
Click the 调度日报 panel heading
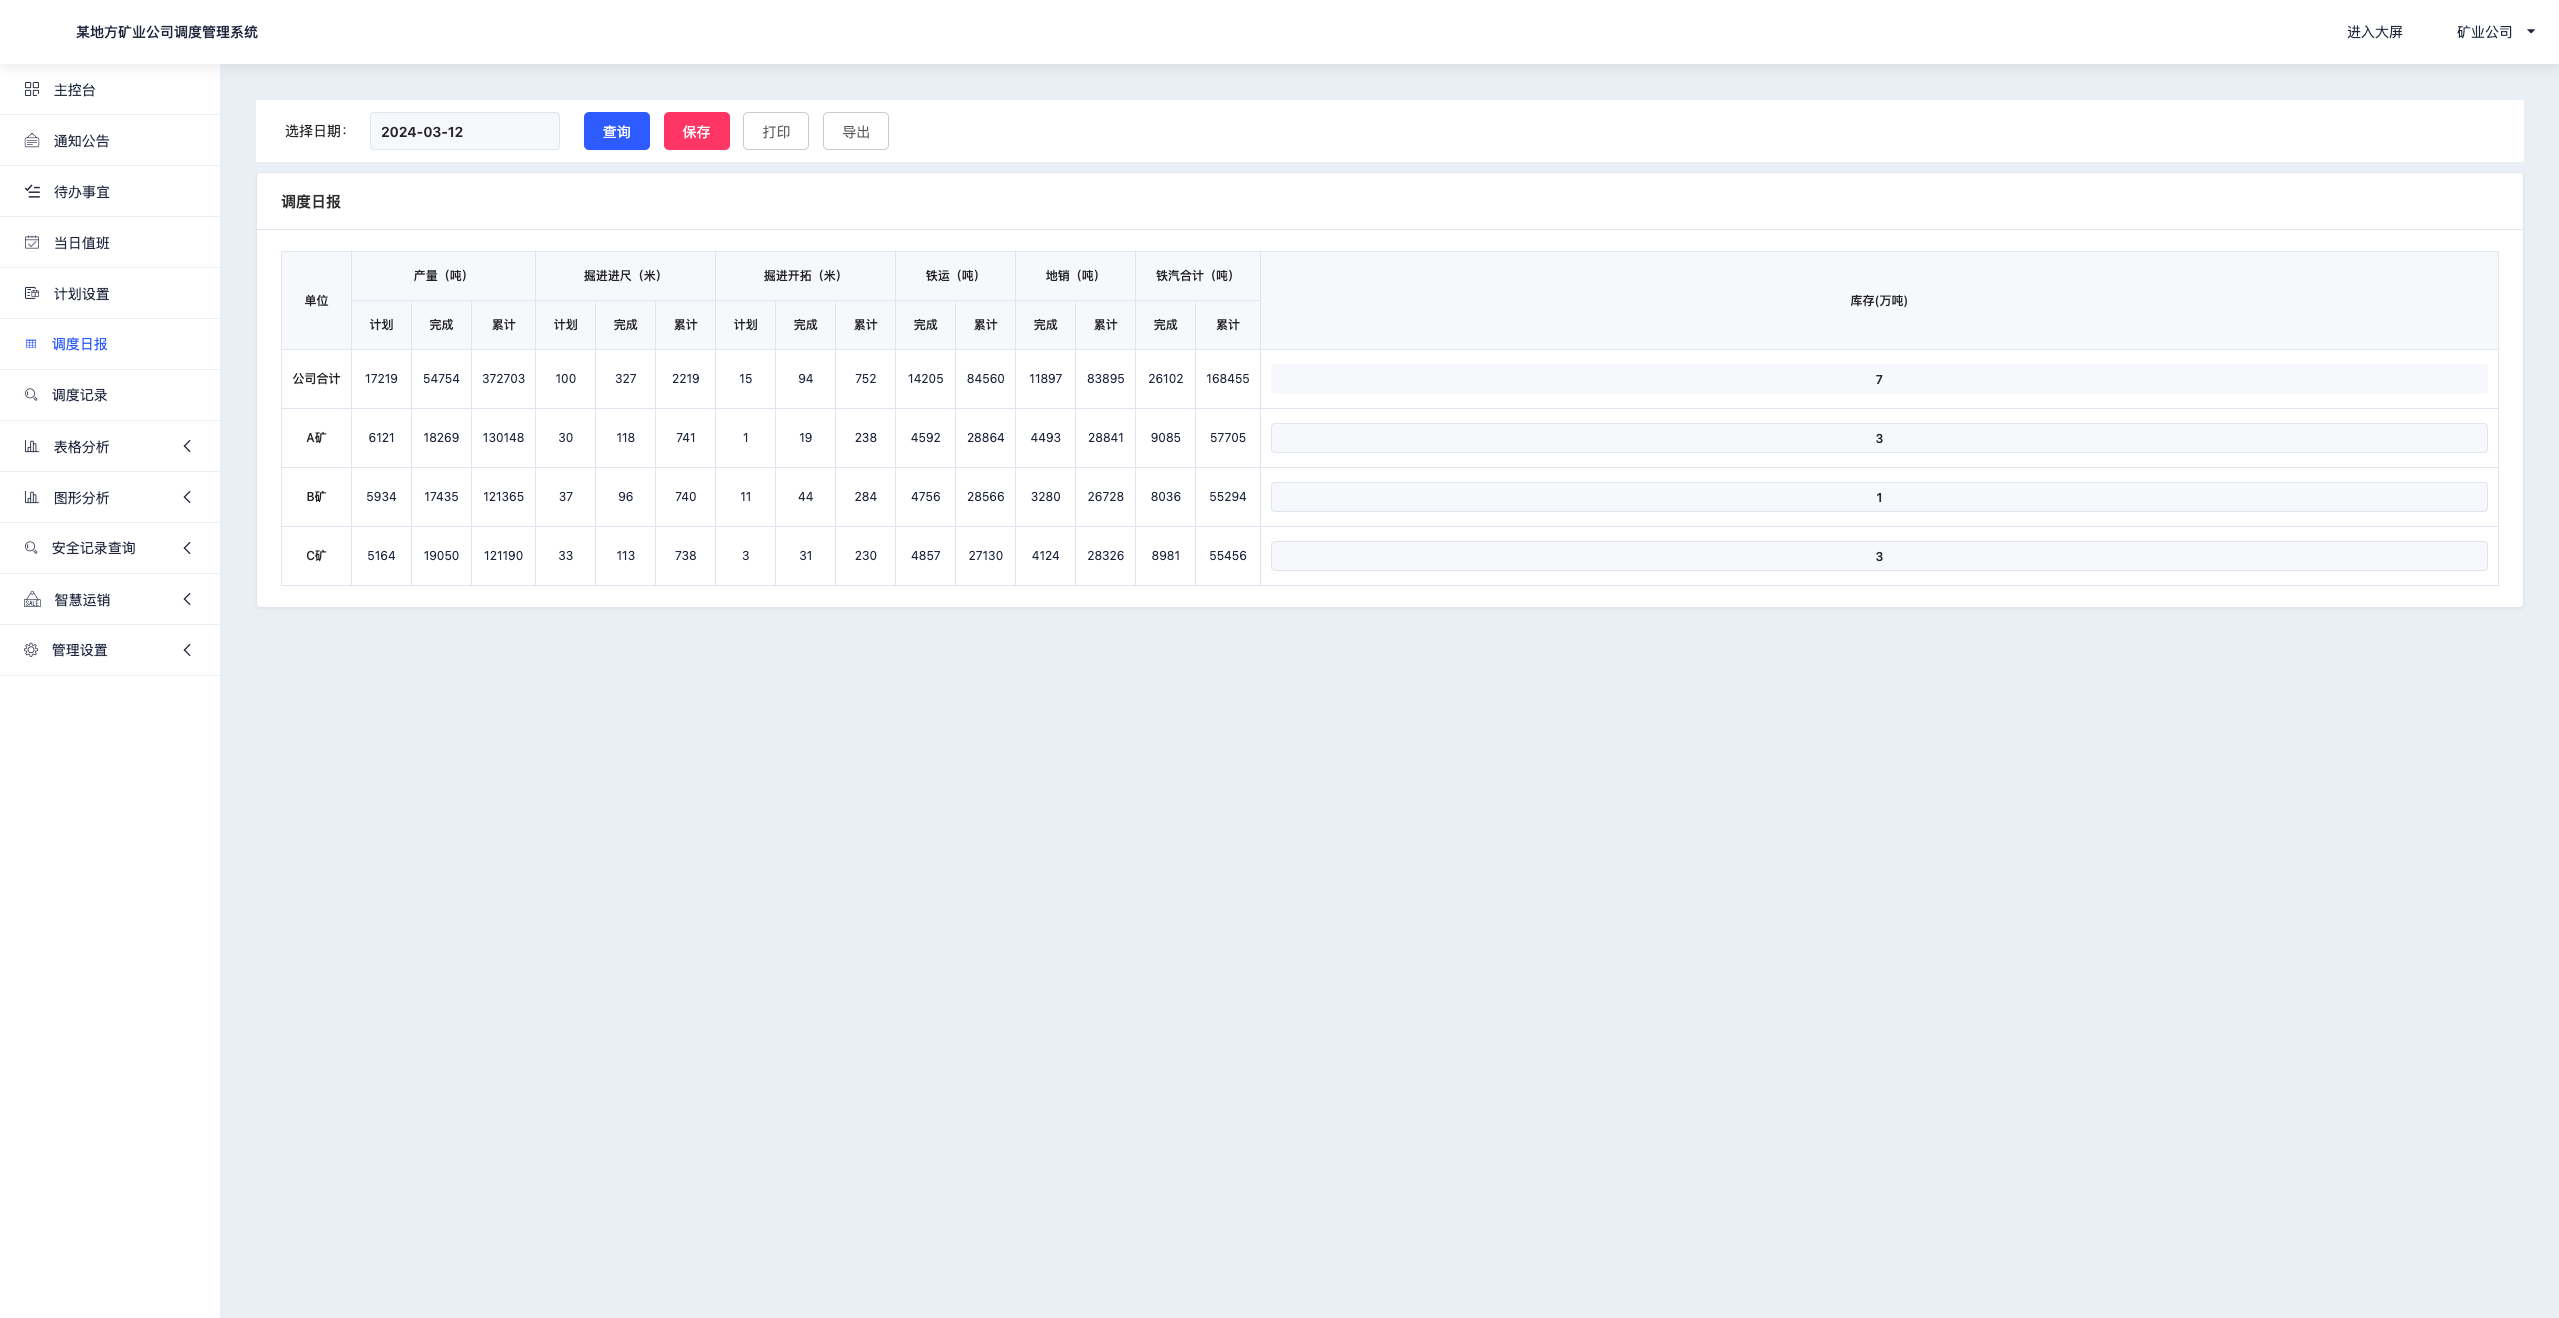(x=311, y=202)
